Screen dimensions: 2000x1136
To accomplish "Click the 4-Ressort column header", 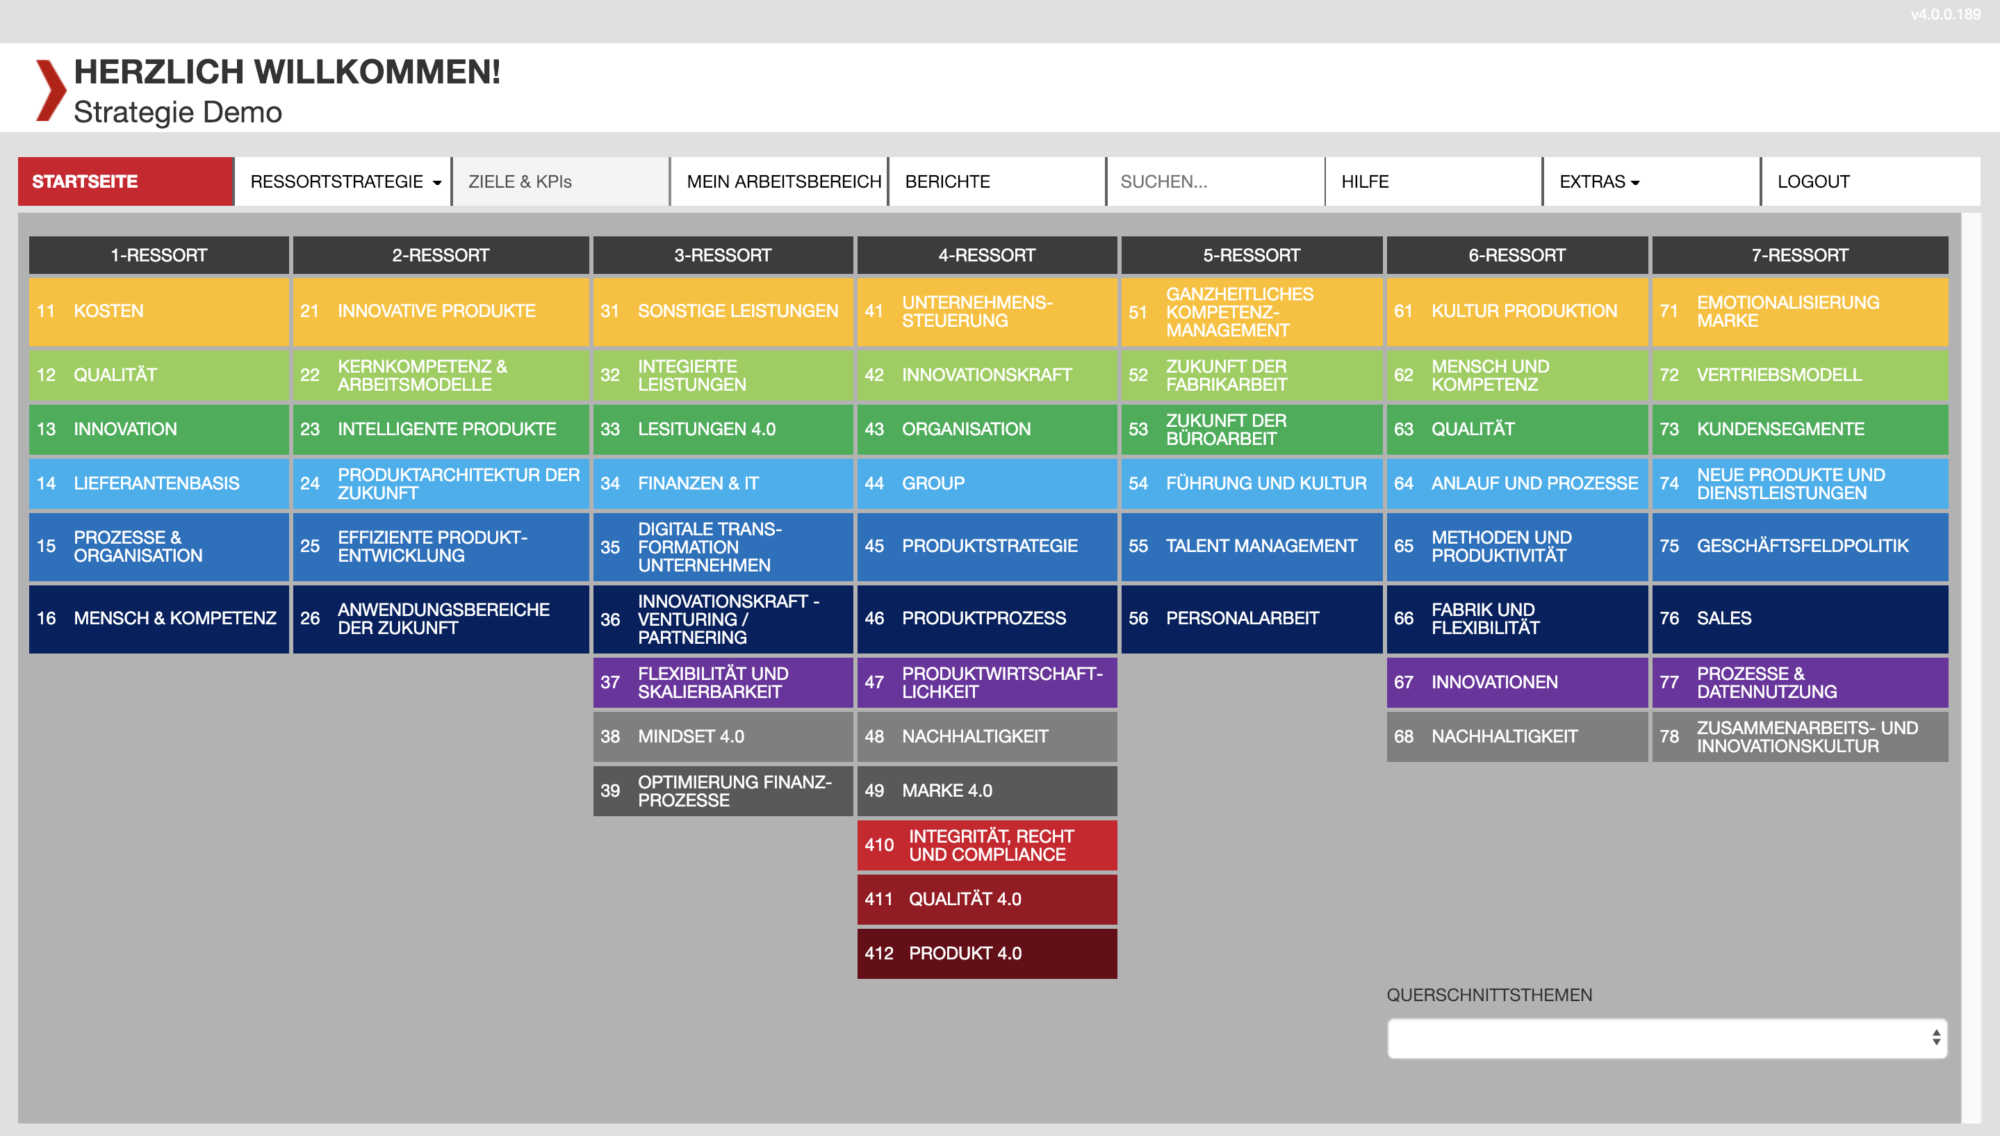I will (x=987, y=255).
